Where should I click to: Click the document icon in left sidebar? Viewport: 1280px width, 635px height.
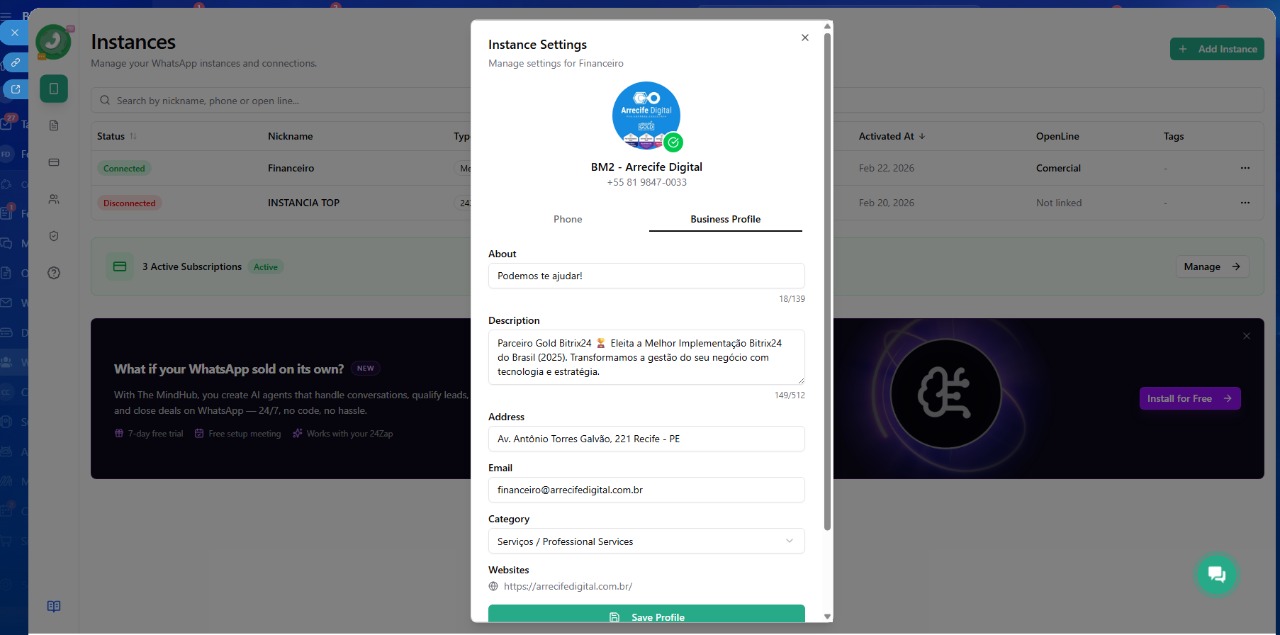click(54, 125)
